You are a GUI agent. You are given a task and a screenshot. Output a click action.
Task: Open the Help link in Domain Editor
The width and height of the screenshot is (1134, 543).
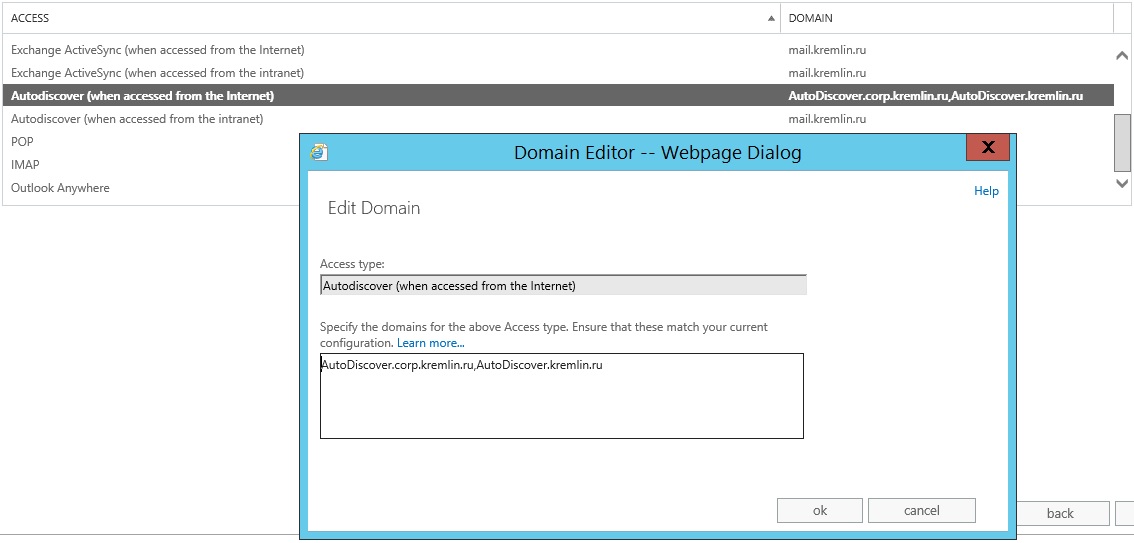point(986,191)
